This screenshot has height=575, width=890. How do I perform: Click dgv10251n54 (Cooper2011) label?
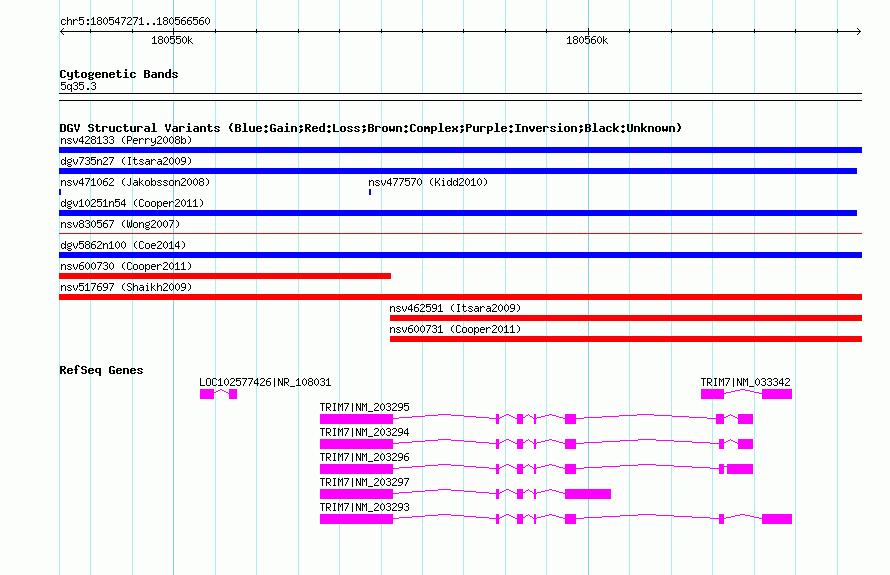click(132, 203)
